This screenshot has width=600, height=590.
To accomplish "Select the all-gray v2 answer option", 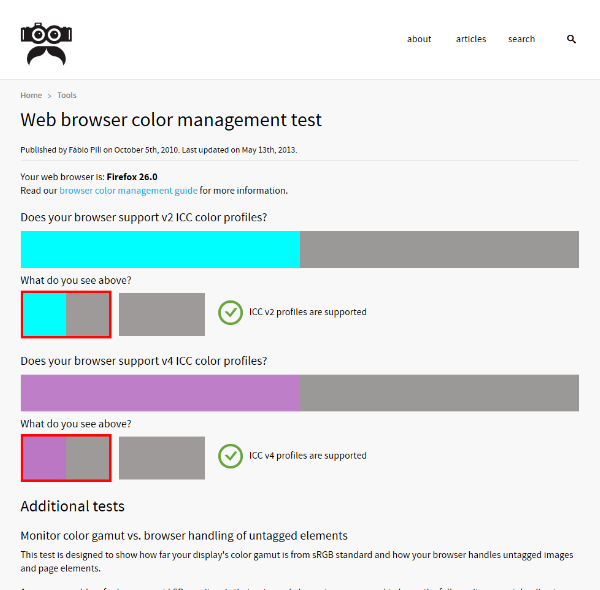I will pos(162,314).
